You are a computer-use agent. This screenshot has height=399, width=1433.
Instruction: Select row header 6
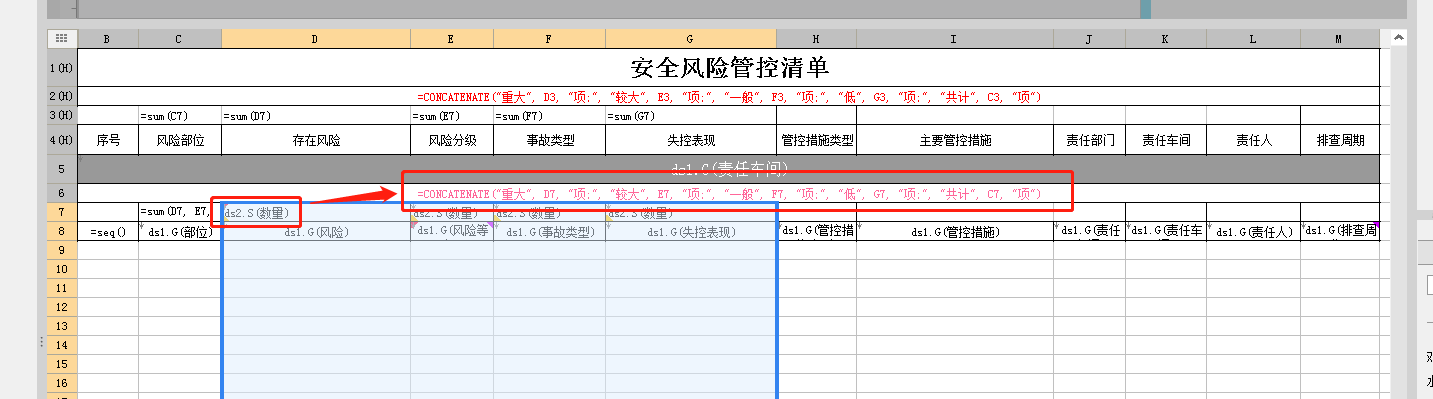point(62,193)
